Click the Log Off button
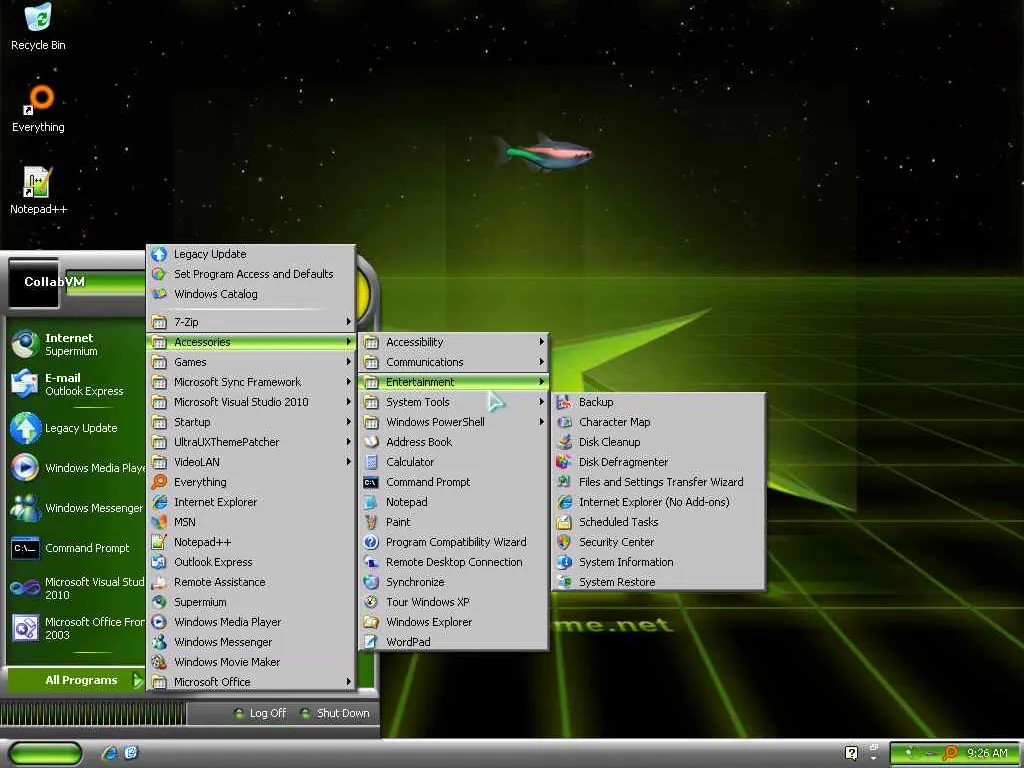 coord(260,714)
